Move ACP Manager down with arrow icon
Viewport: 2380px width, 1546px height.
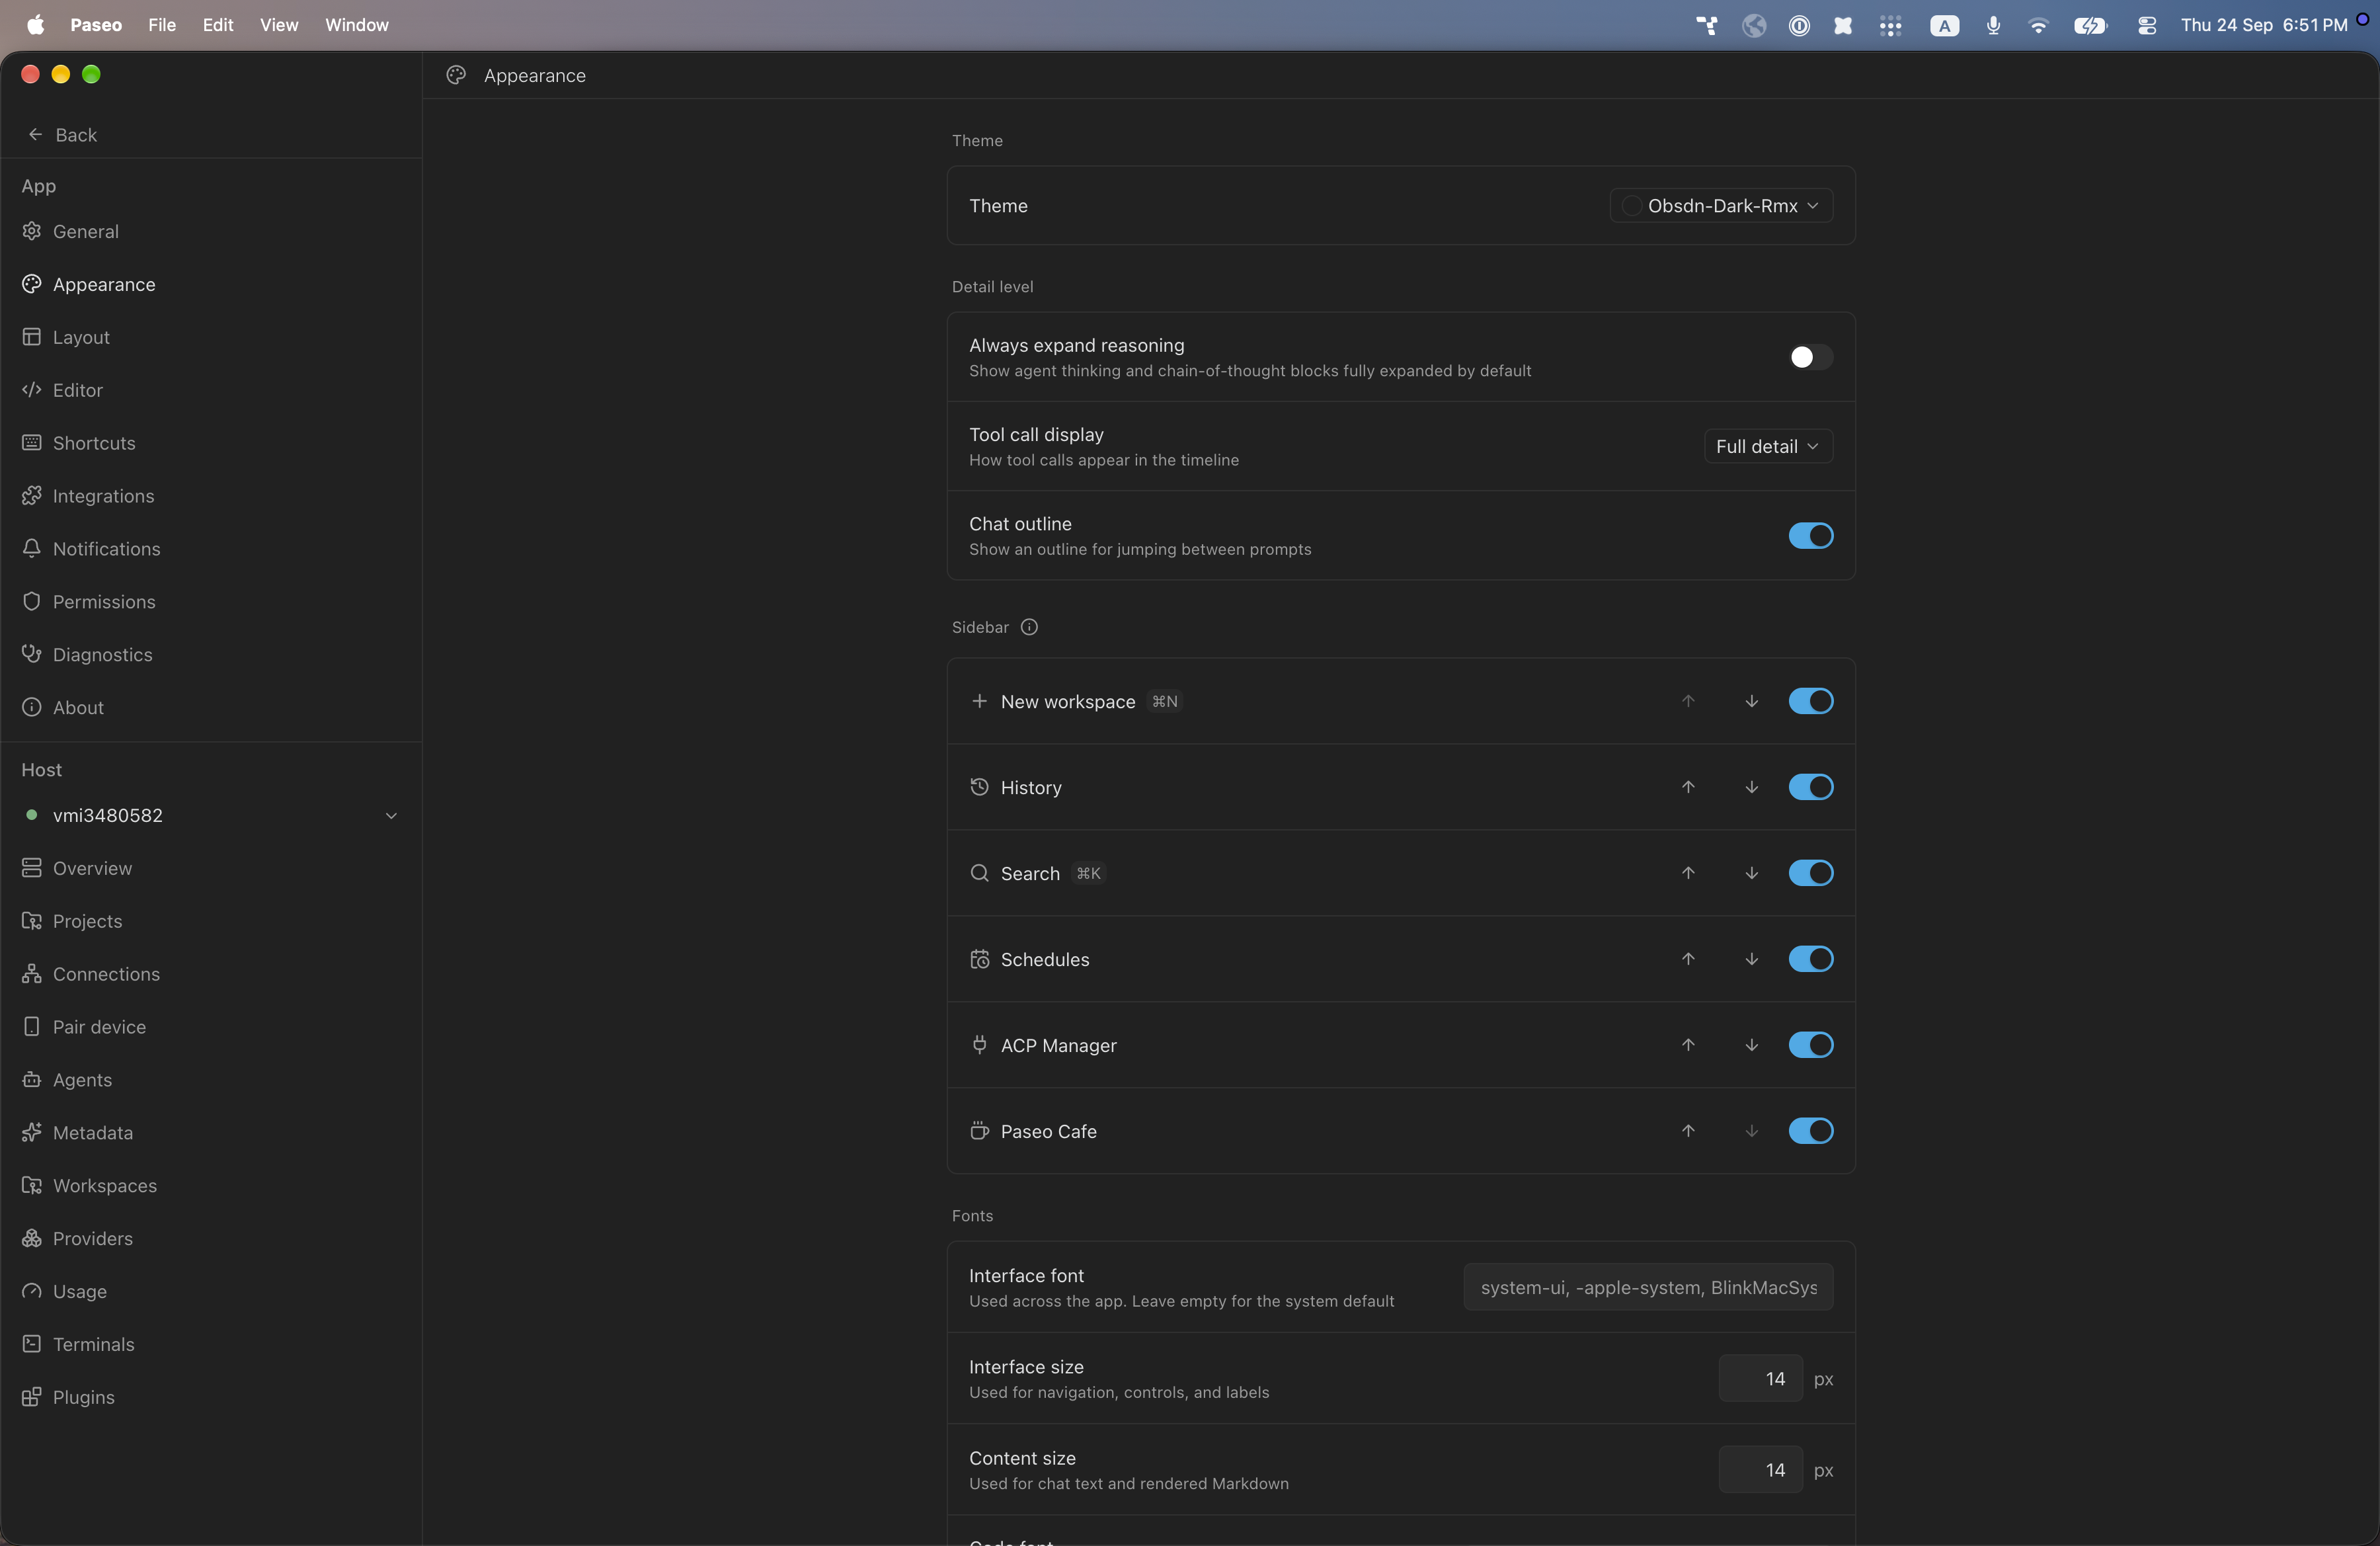[x=1751, y=1045]
